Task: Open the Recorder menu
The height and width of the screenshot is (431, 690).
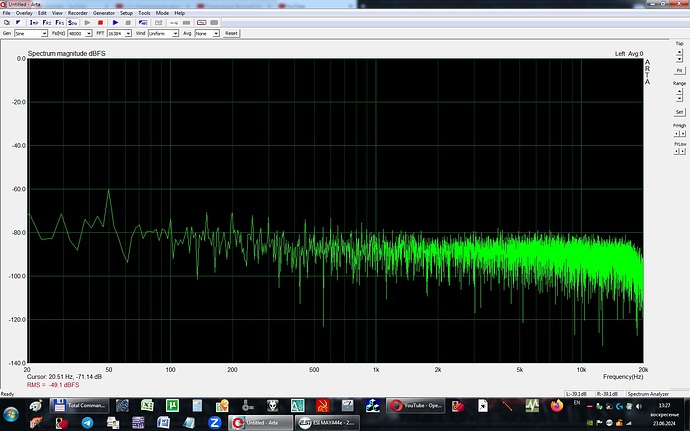Action: pos(78,13)
